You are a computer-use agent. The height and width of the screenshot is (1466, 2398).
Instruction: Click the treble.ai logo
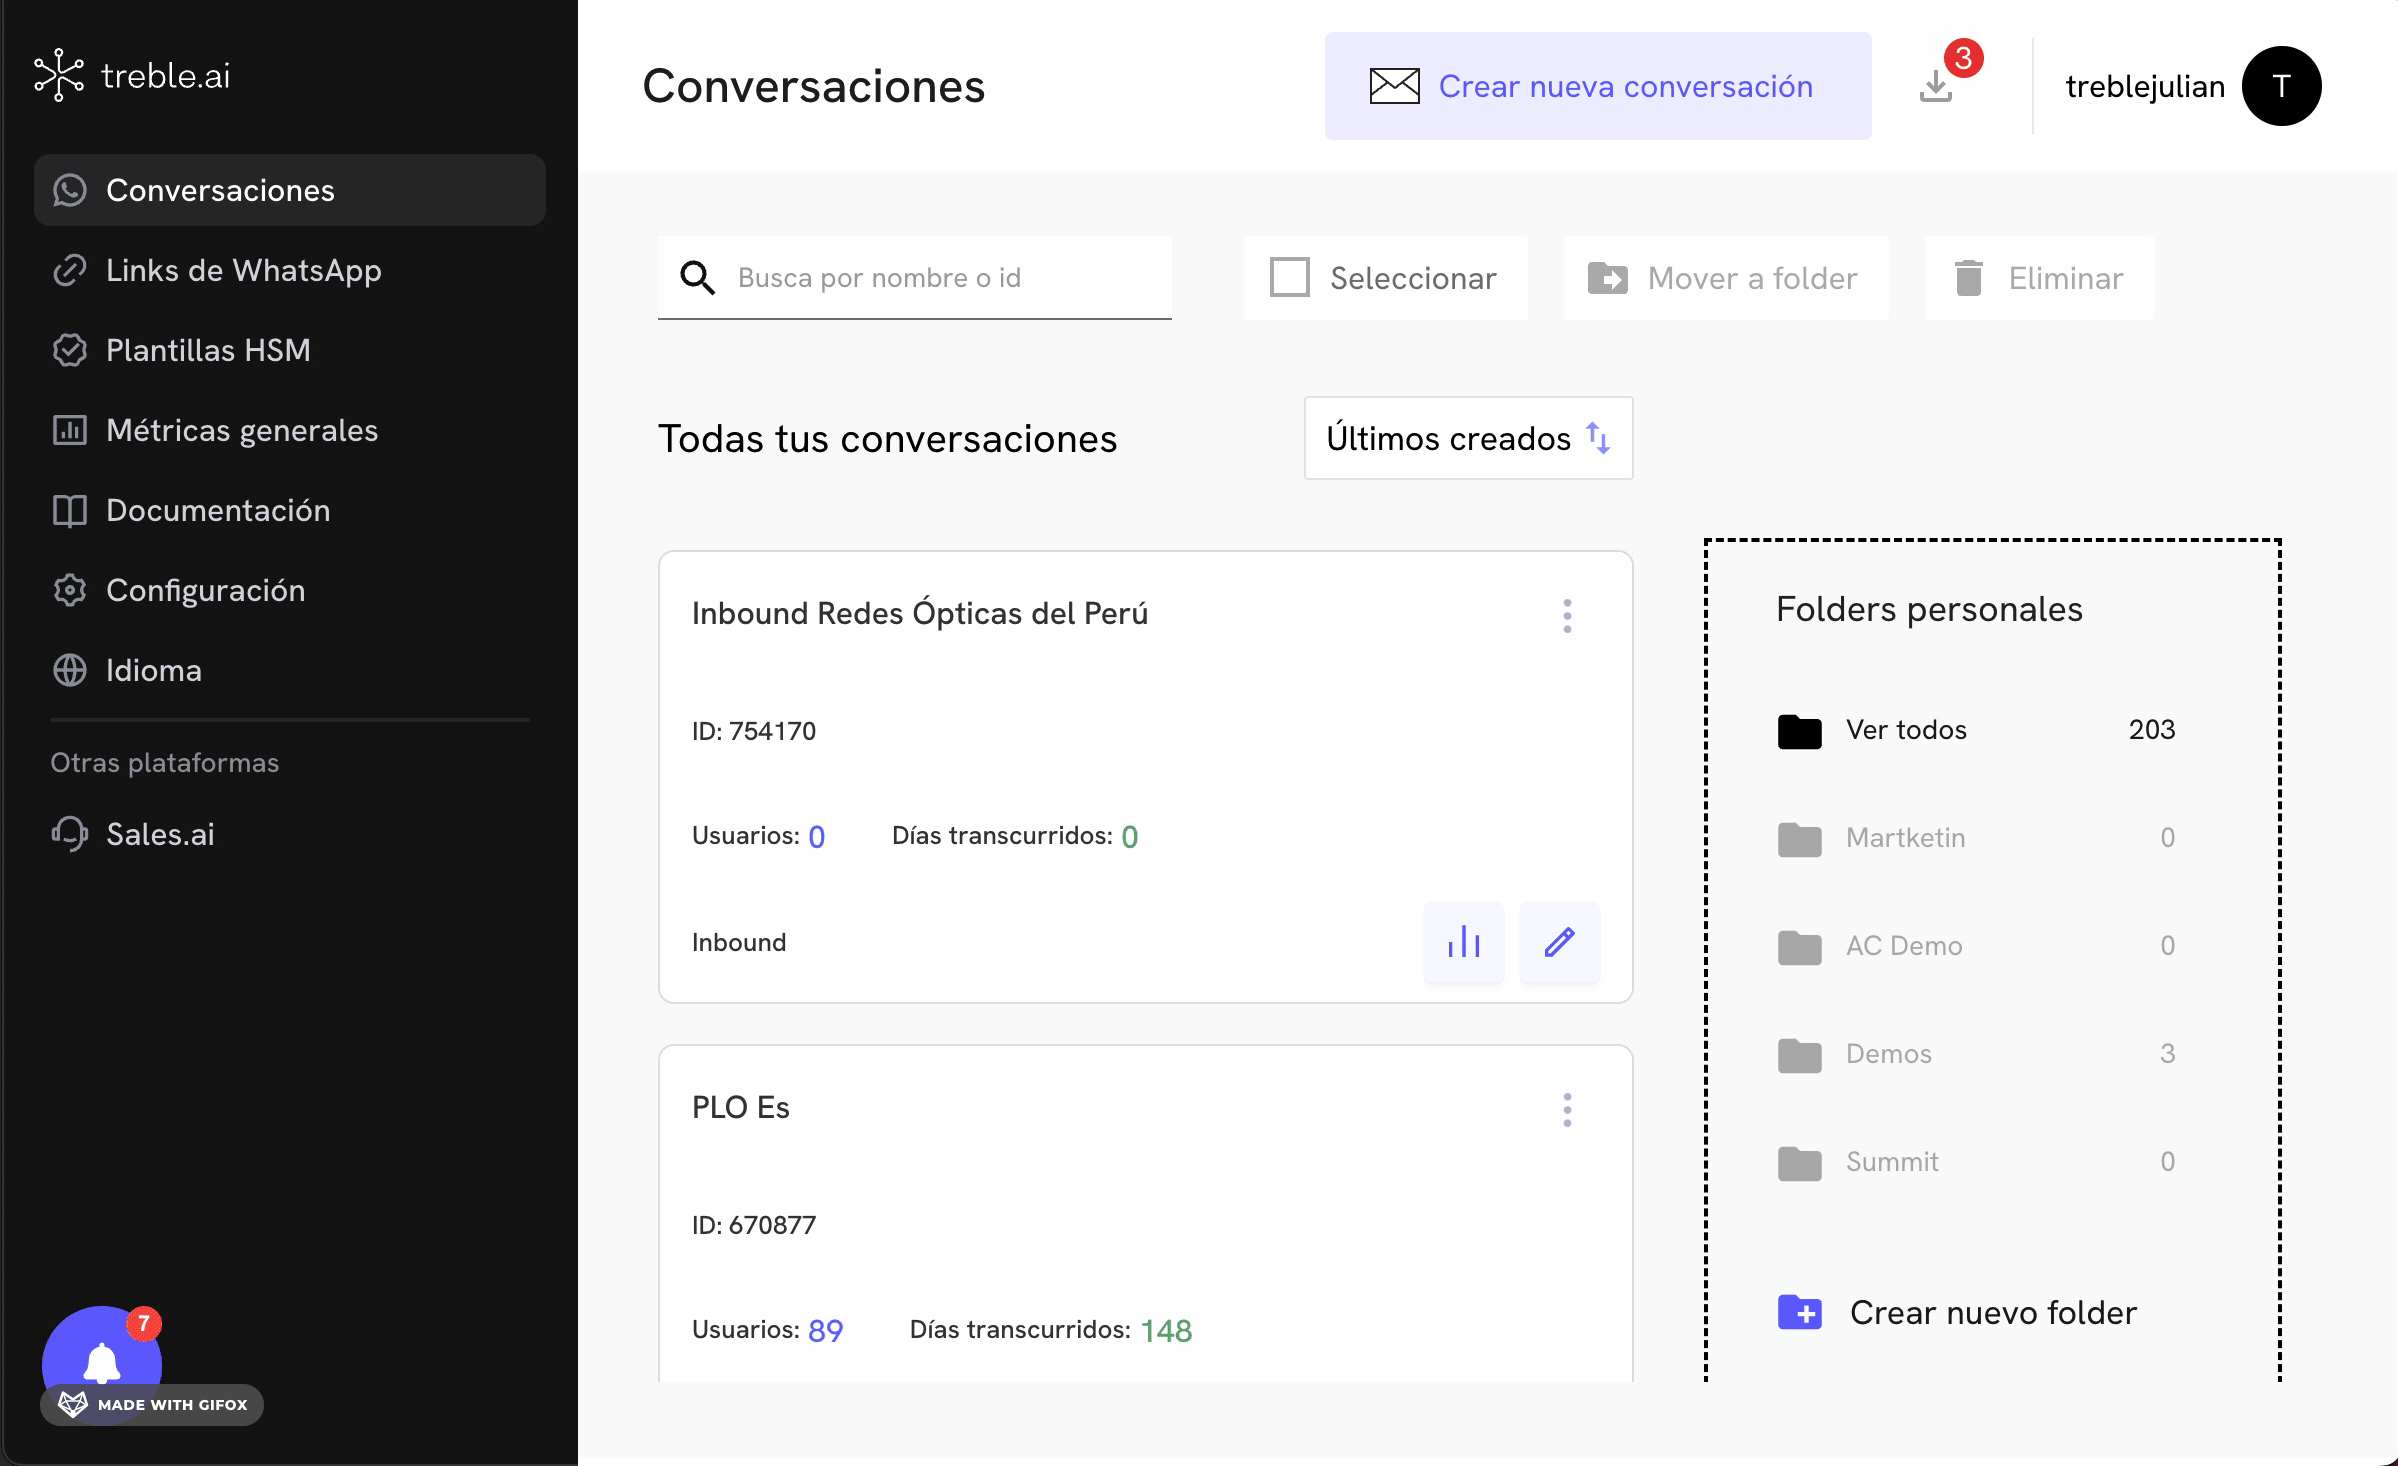pyautogui.click(x=132, y=76)
